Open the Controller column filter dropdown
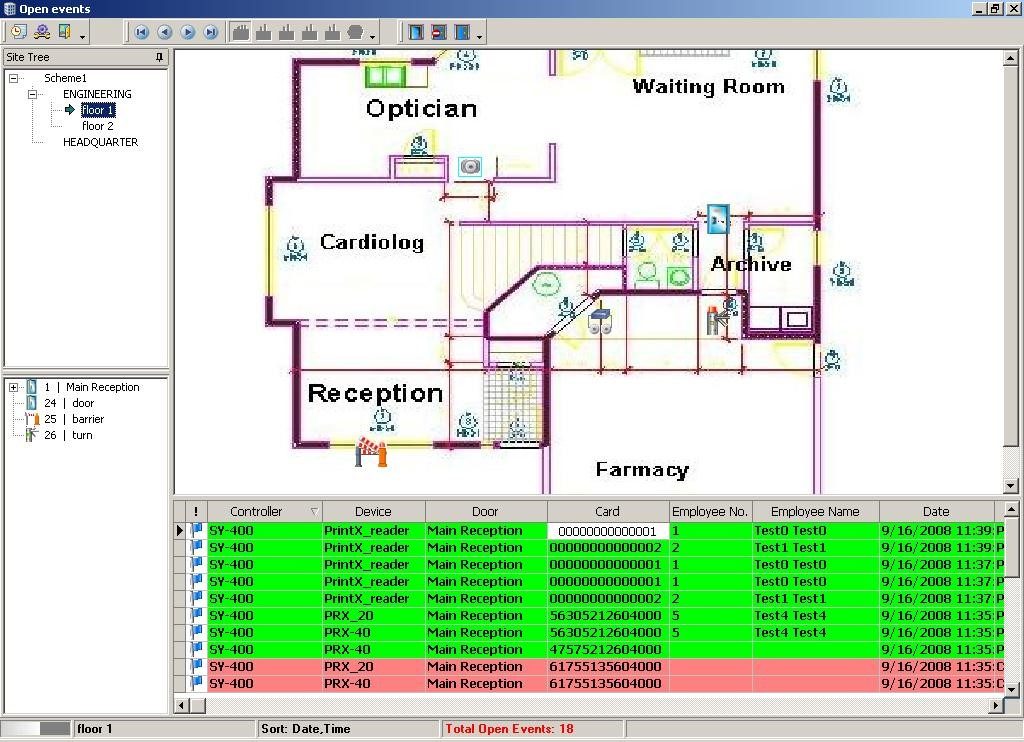The width and height of the screenshot is (1024, 742). pyautogui.click(x=314, y=512)
